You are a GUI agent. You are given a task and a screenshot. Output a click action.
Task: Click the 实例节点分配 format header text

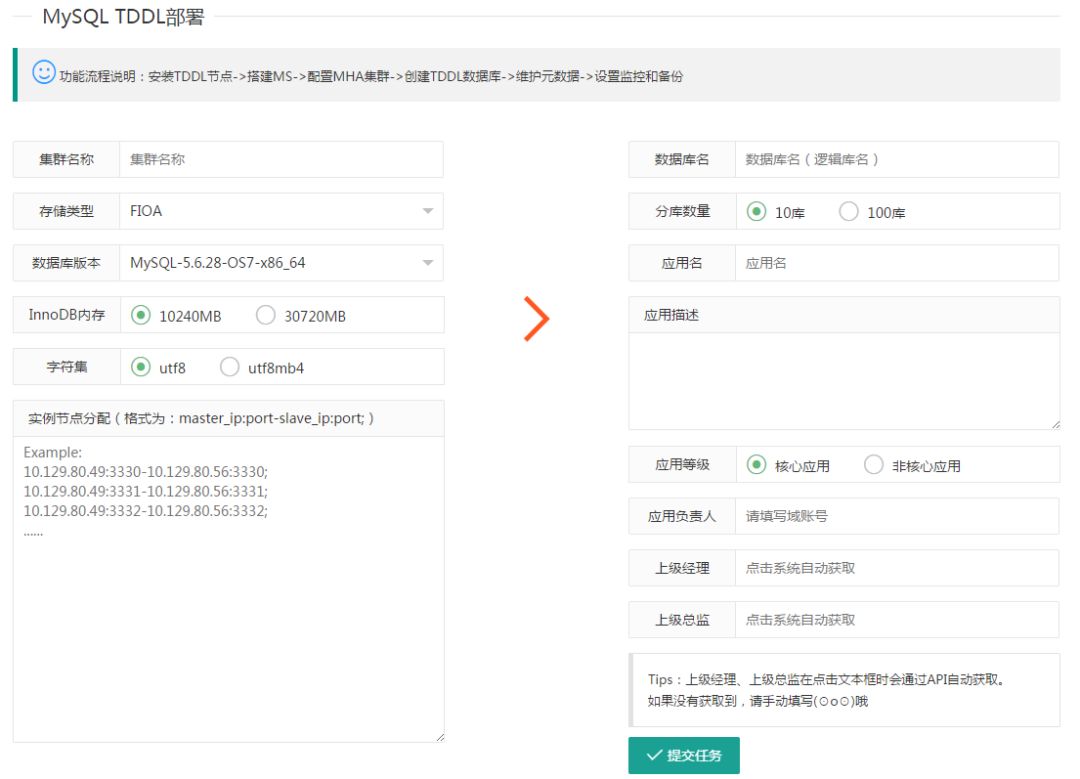click(x=201, y=418)
